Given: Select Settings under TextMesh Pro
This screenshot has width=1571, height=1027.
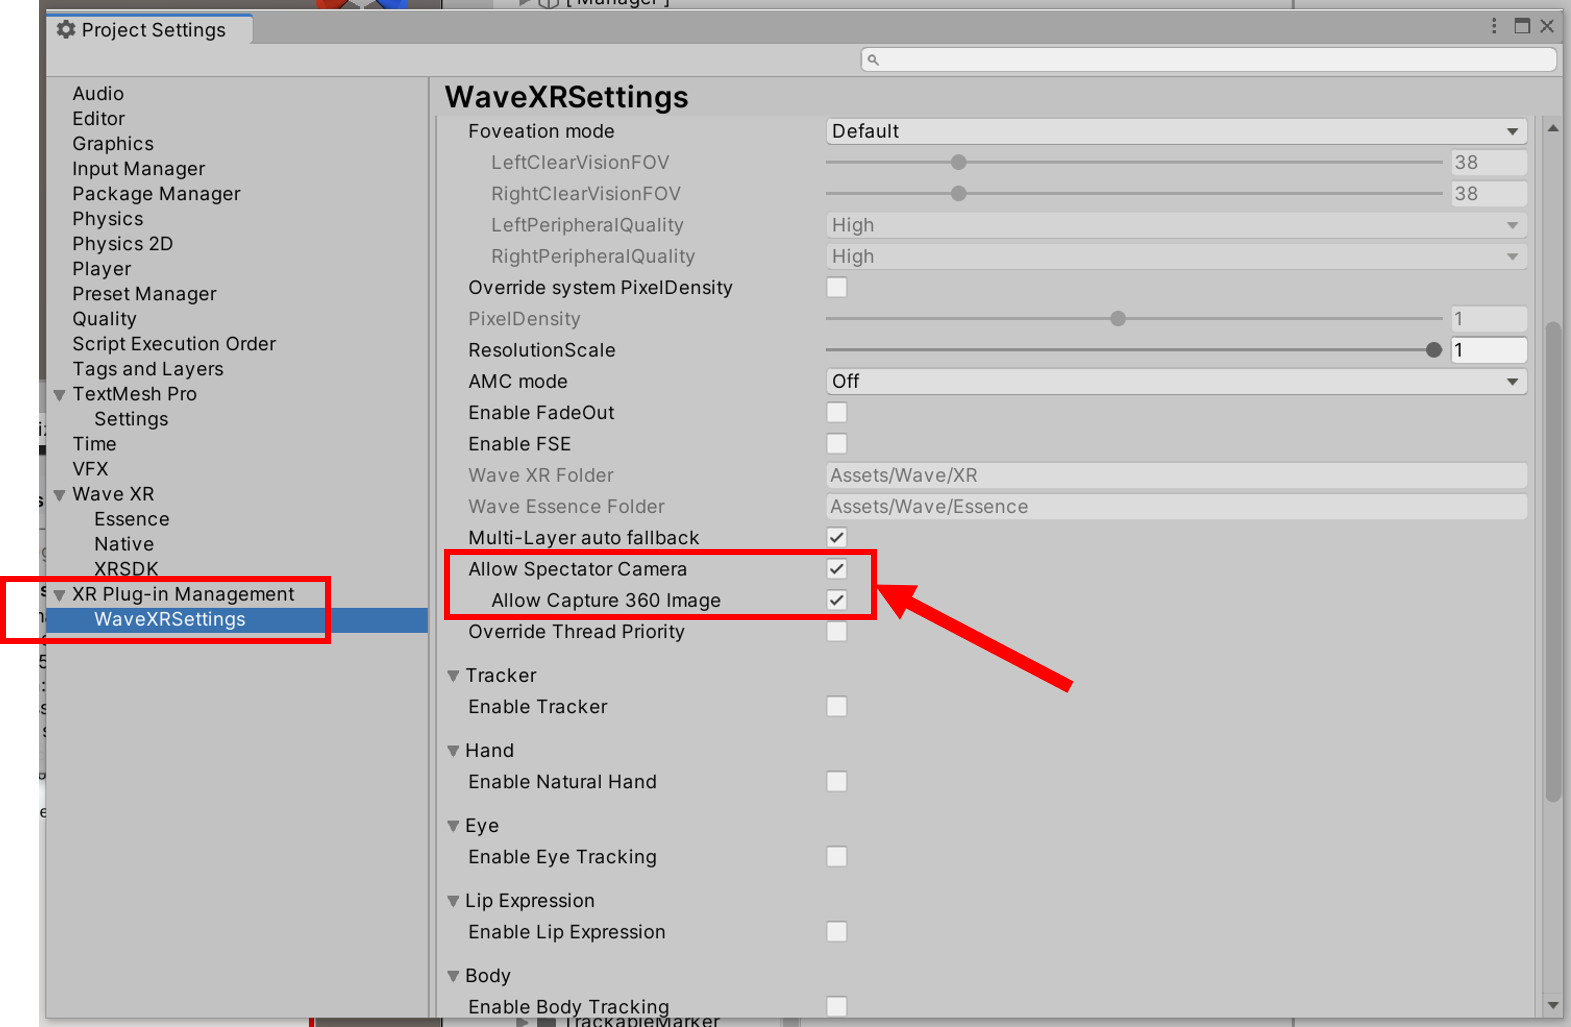Looking at the screenshot, I should point(131,419).
